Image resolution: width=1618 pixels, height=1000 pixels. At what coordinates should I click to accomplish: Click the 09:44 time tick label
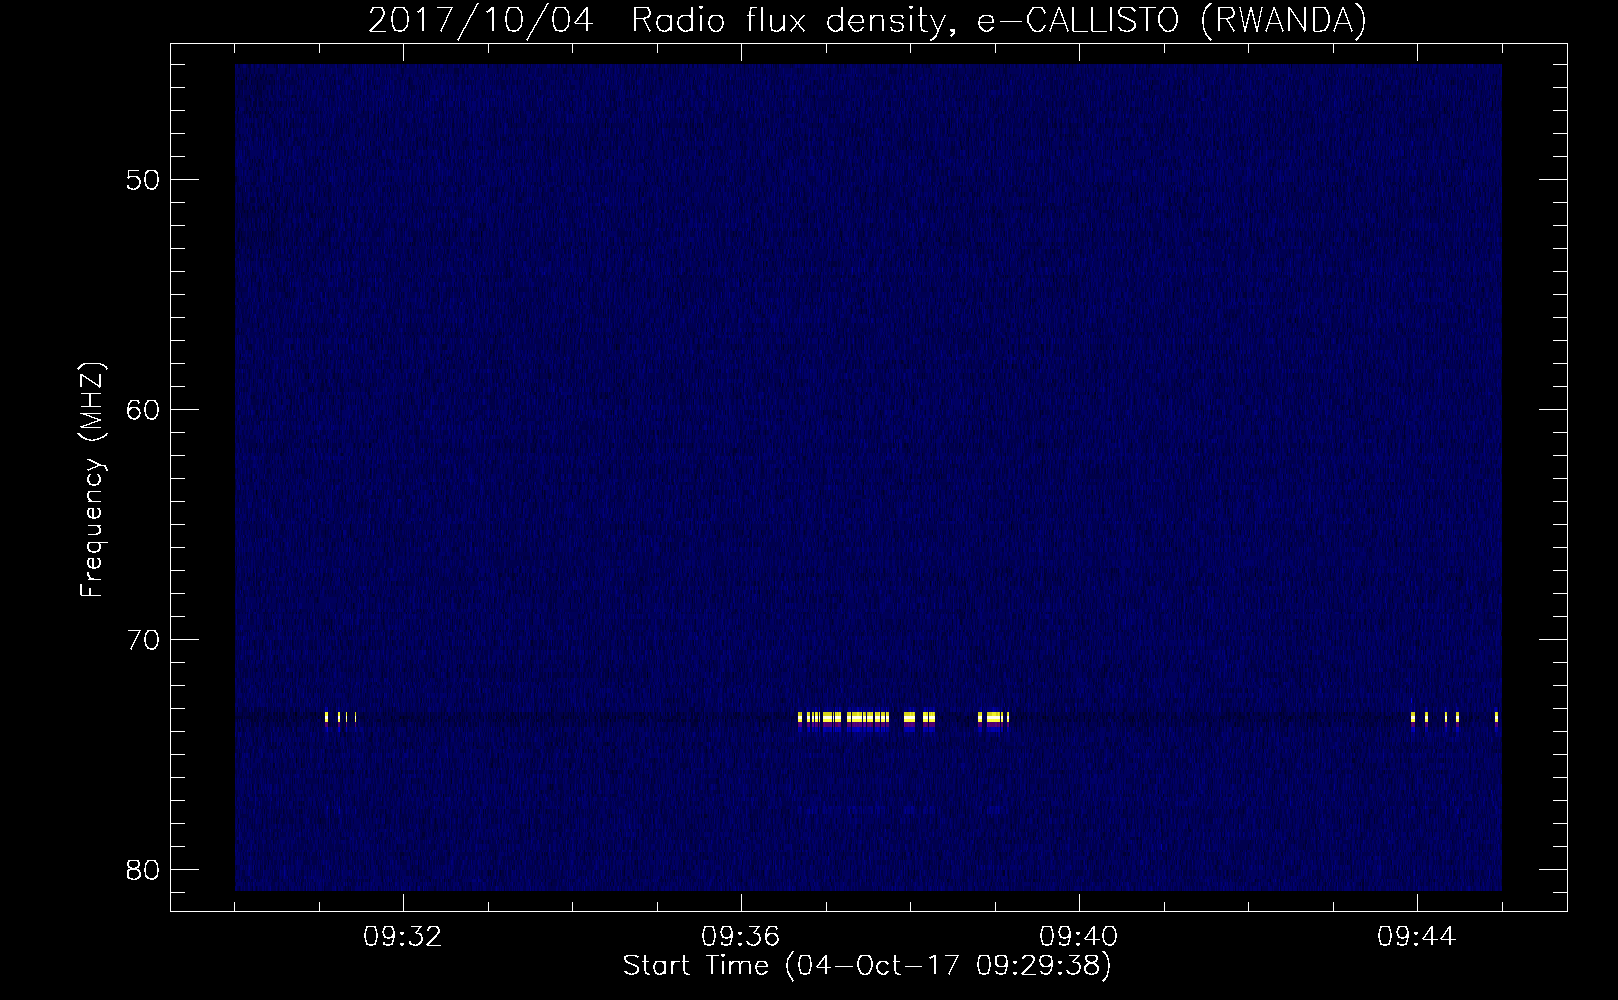tap(1417, 937)
